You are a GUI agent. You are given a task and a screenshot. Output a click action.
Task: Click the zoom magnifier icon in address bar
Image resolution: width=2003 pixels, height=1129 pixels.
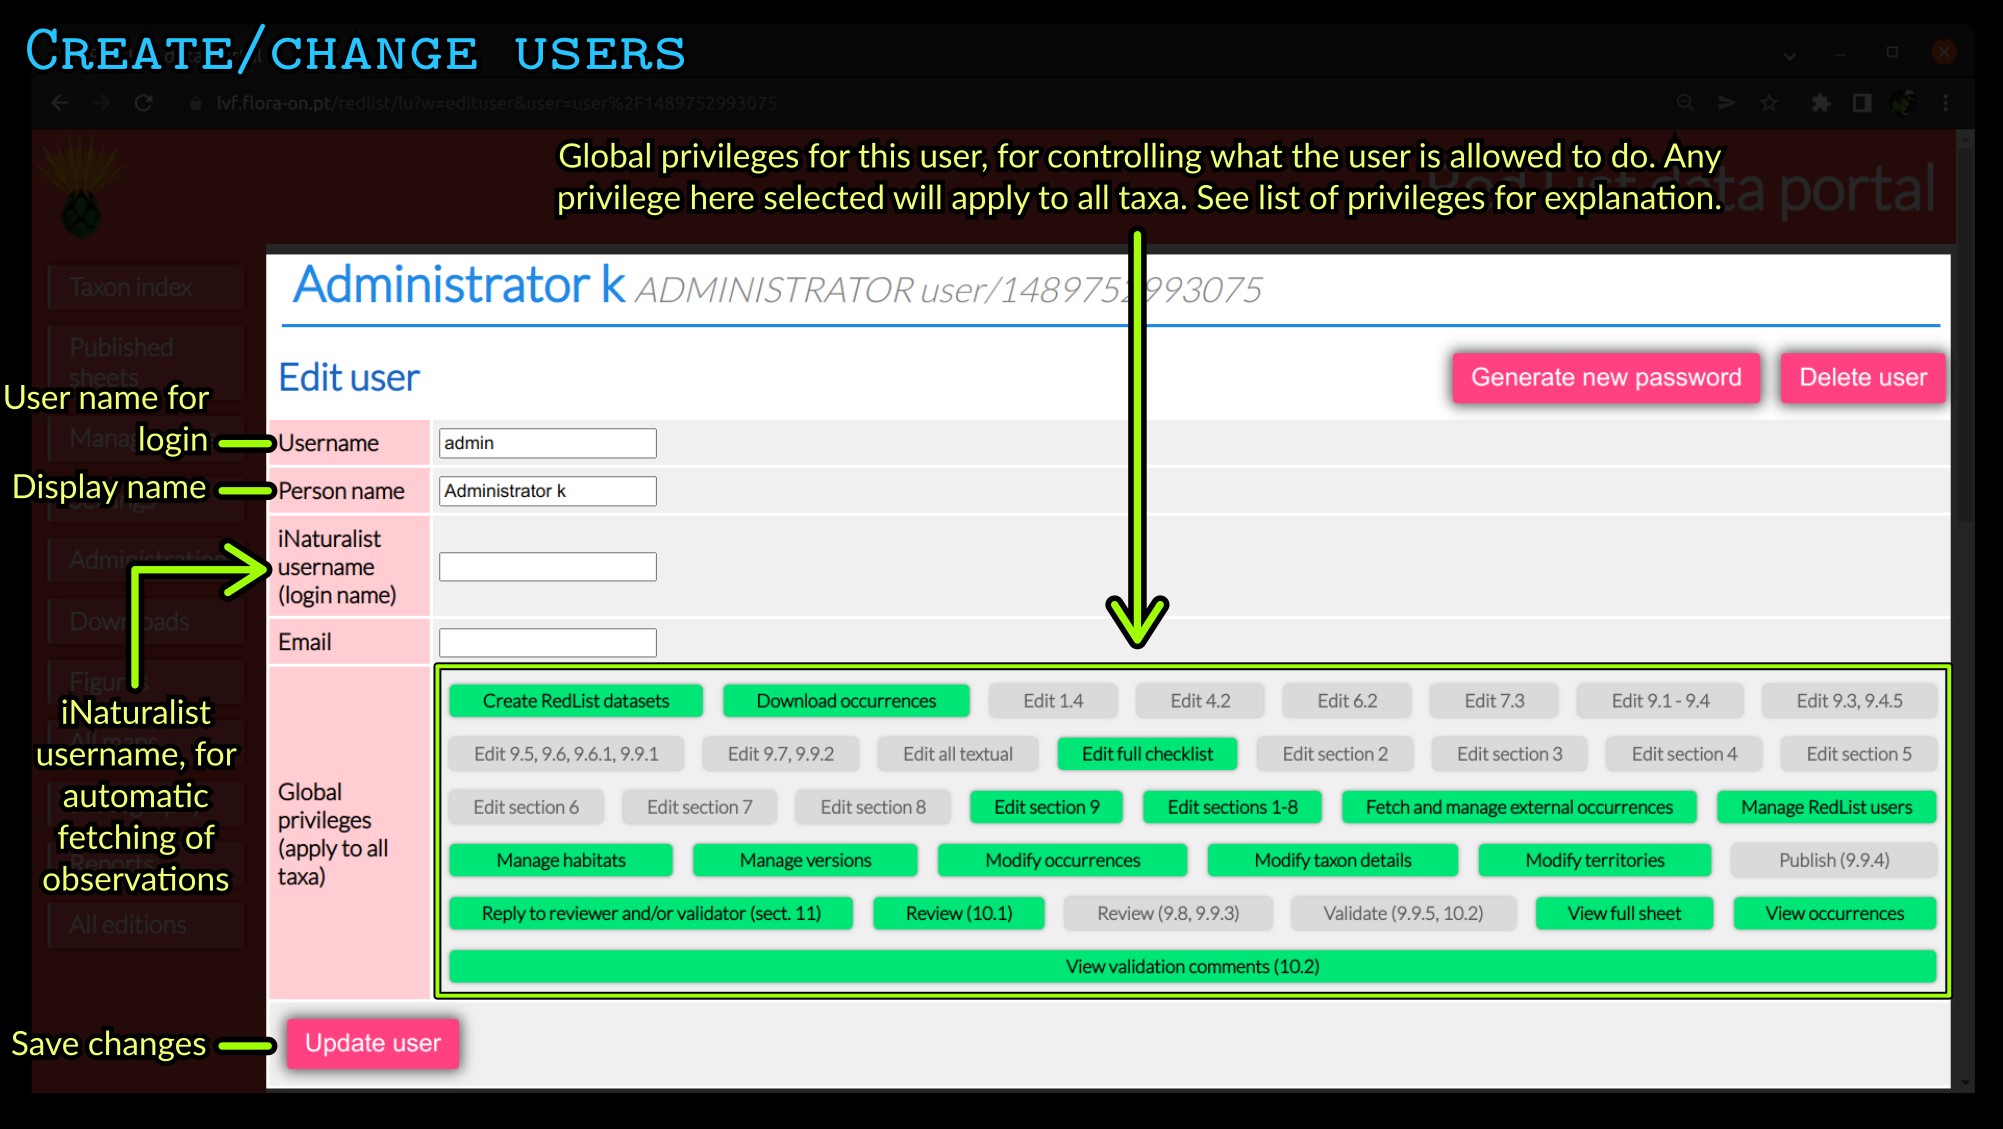[1685, 103]
